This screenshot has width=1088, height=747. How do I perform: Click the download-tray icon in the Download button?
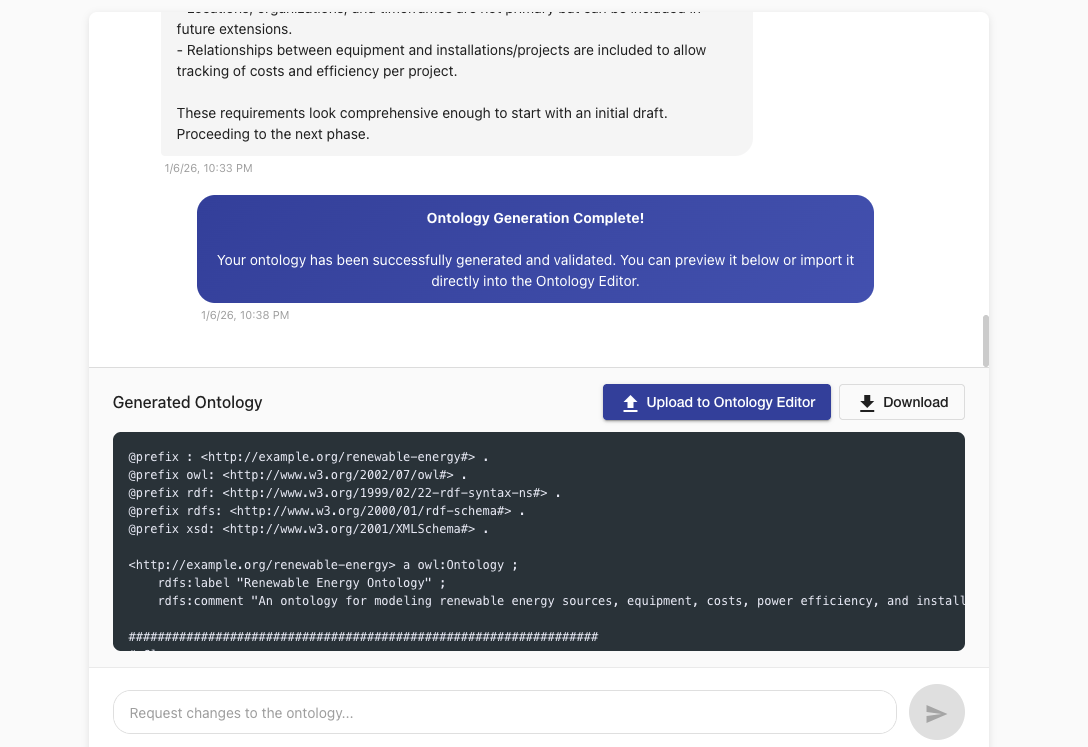tap(866, 402)
